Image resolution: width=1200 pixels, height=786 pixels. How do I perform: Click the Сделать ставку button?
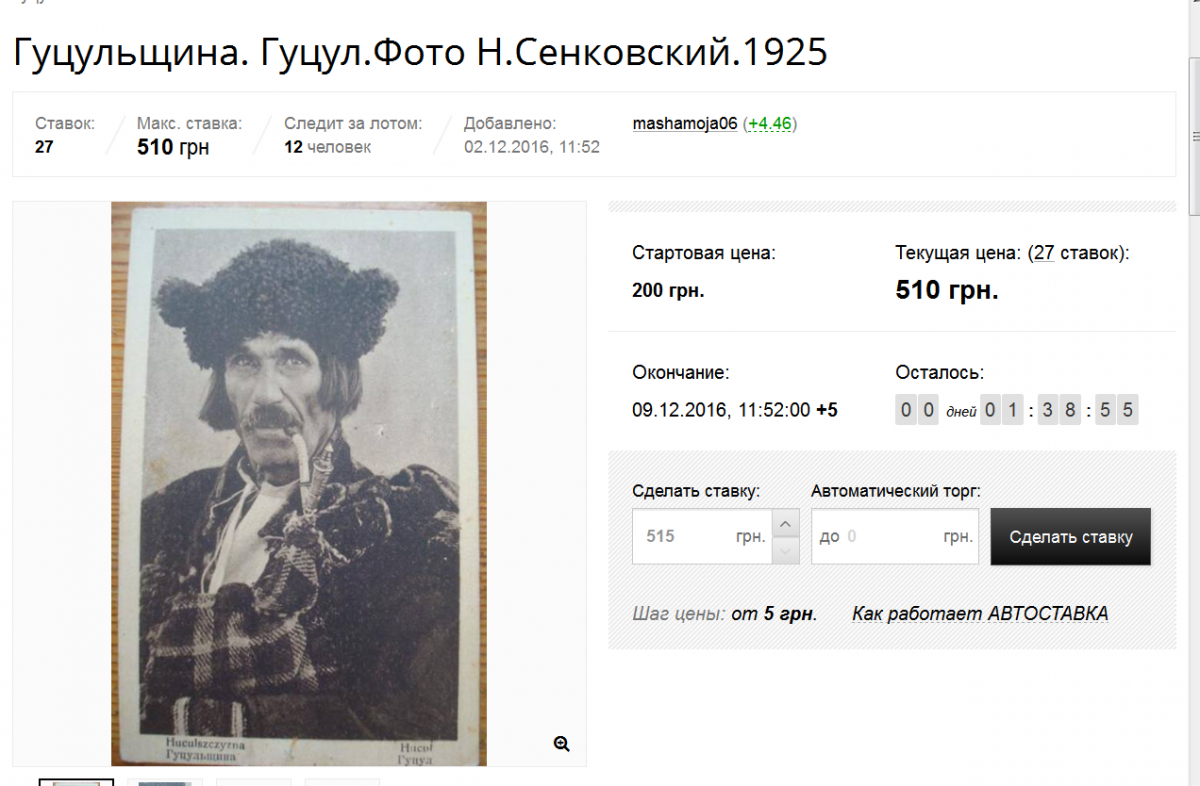1071,537
